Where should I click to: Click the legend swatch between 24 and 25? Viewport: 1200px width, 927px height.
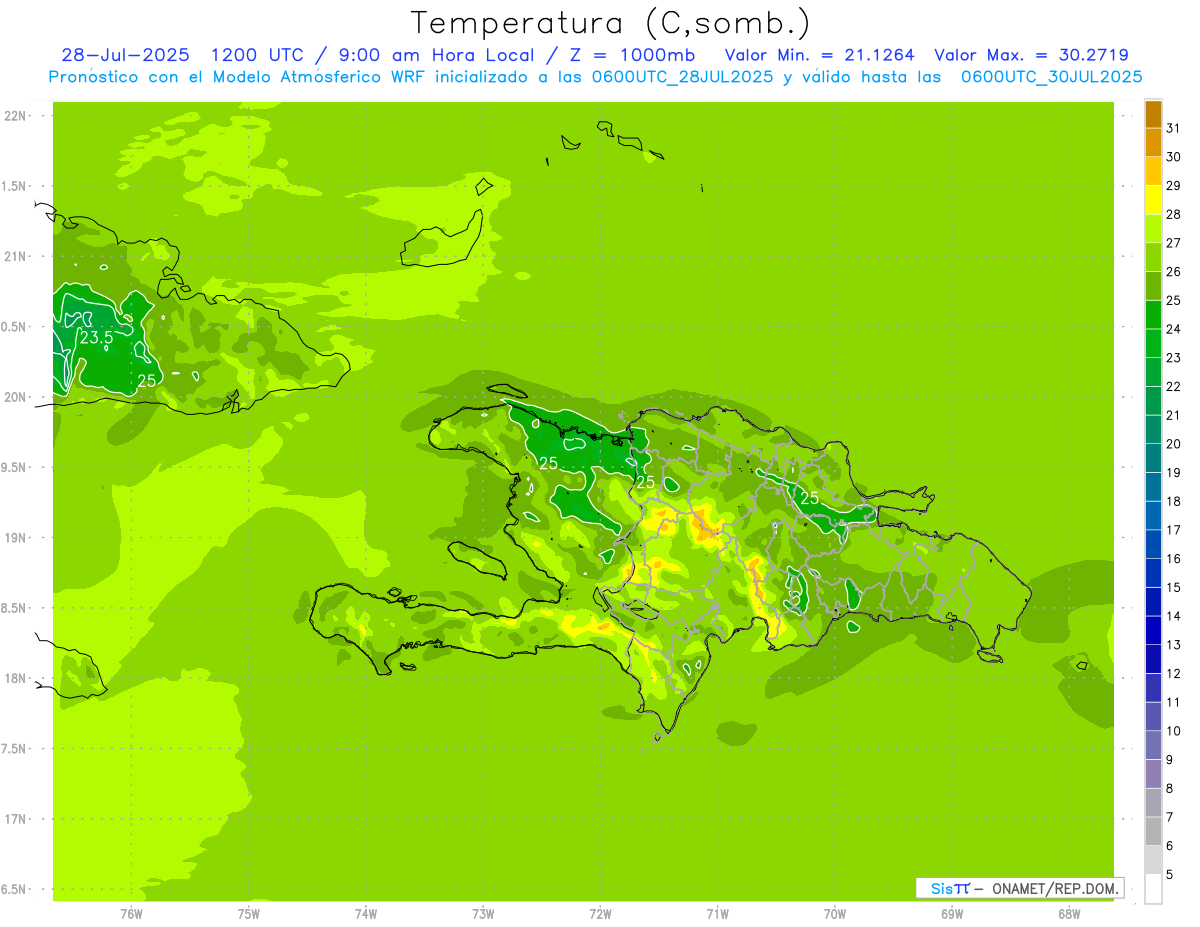pyautogui.click(x=1153, y=315)
